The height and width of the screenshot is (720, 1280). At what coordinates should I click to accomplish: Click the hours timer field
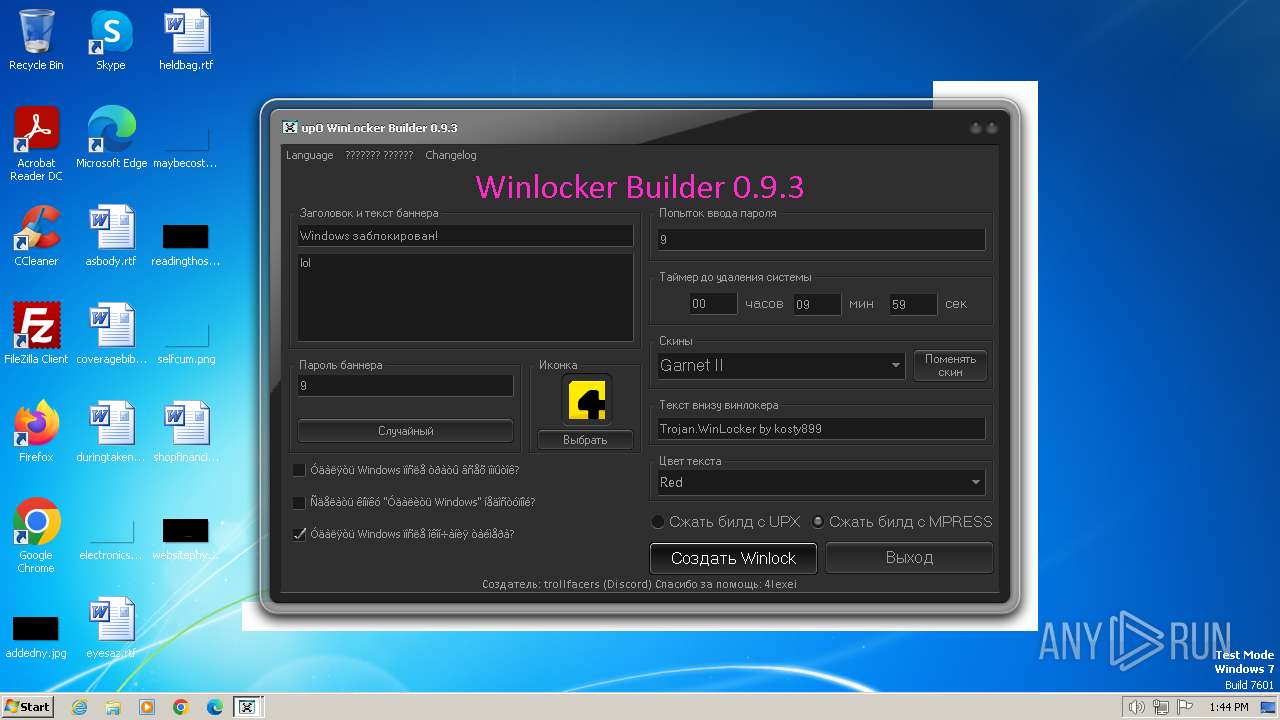tap(713, 304)
